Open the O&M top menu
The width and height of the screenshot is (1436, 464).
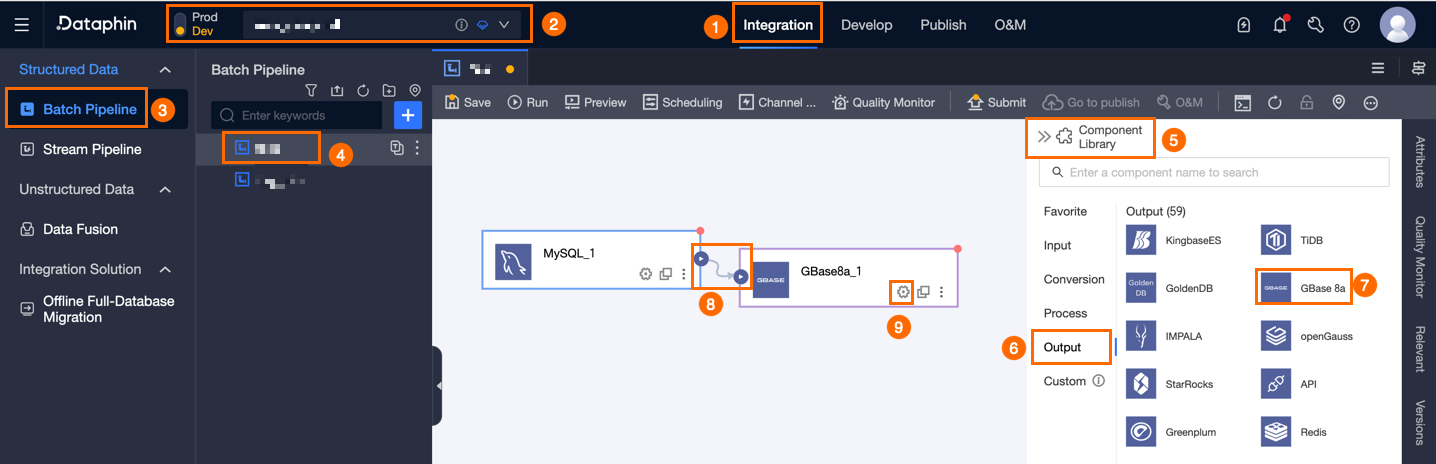click(x=1010, y=25)
